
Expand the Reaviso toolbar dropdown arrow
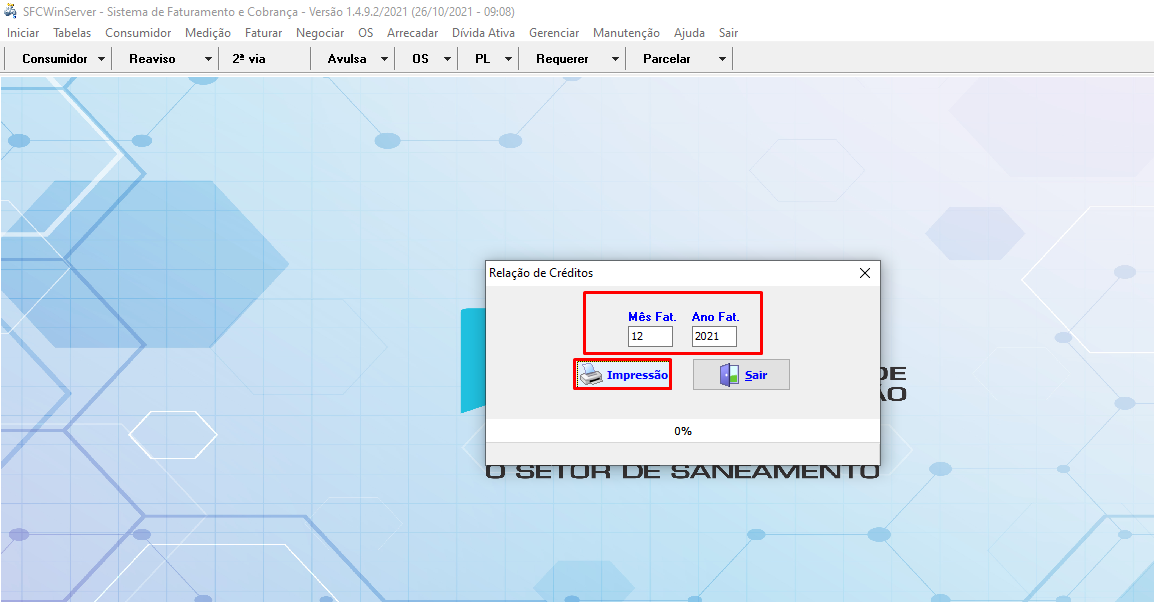click(x=208, y=59)
